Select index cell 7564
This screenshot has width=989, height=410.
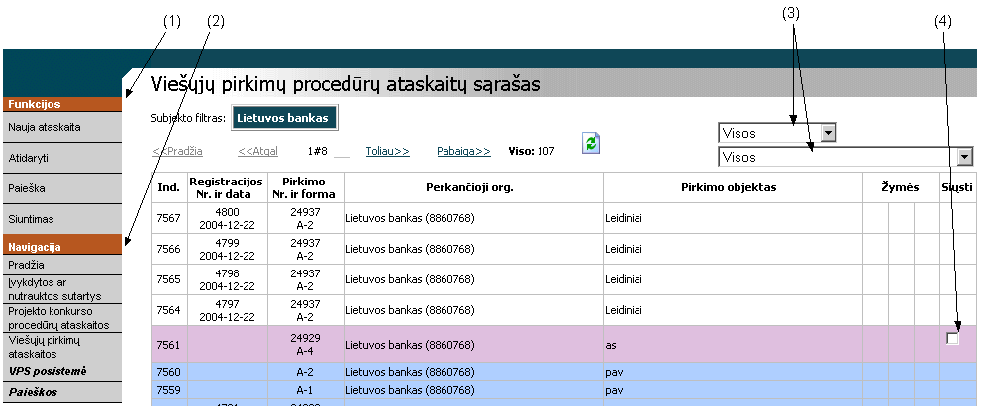(167, 310)
